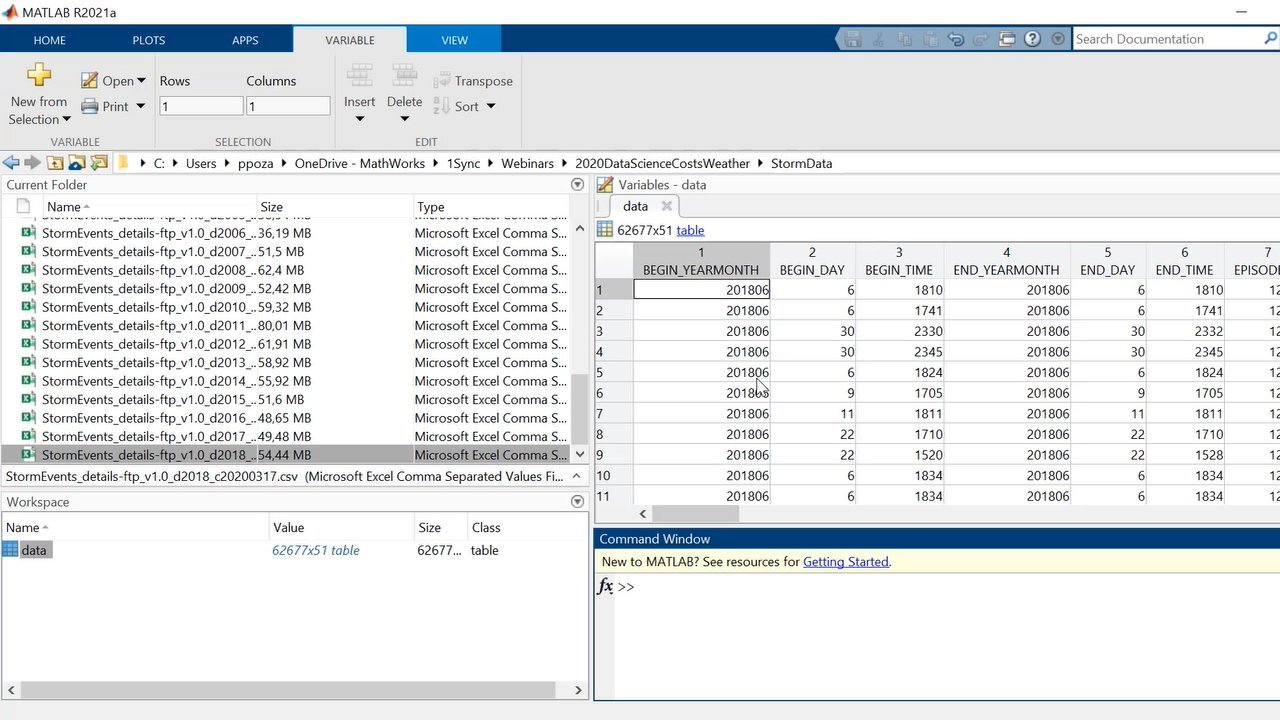Click the Undo arrow in quick access toolbar
The height and width of the screenshot is (720, 1280).
[955, 39]
